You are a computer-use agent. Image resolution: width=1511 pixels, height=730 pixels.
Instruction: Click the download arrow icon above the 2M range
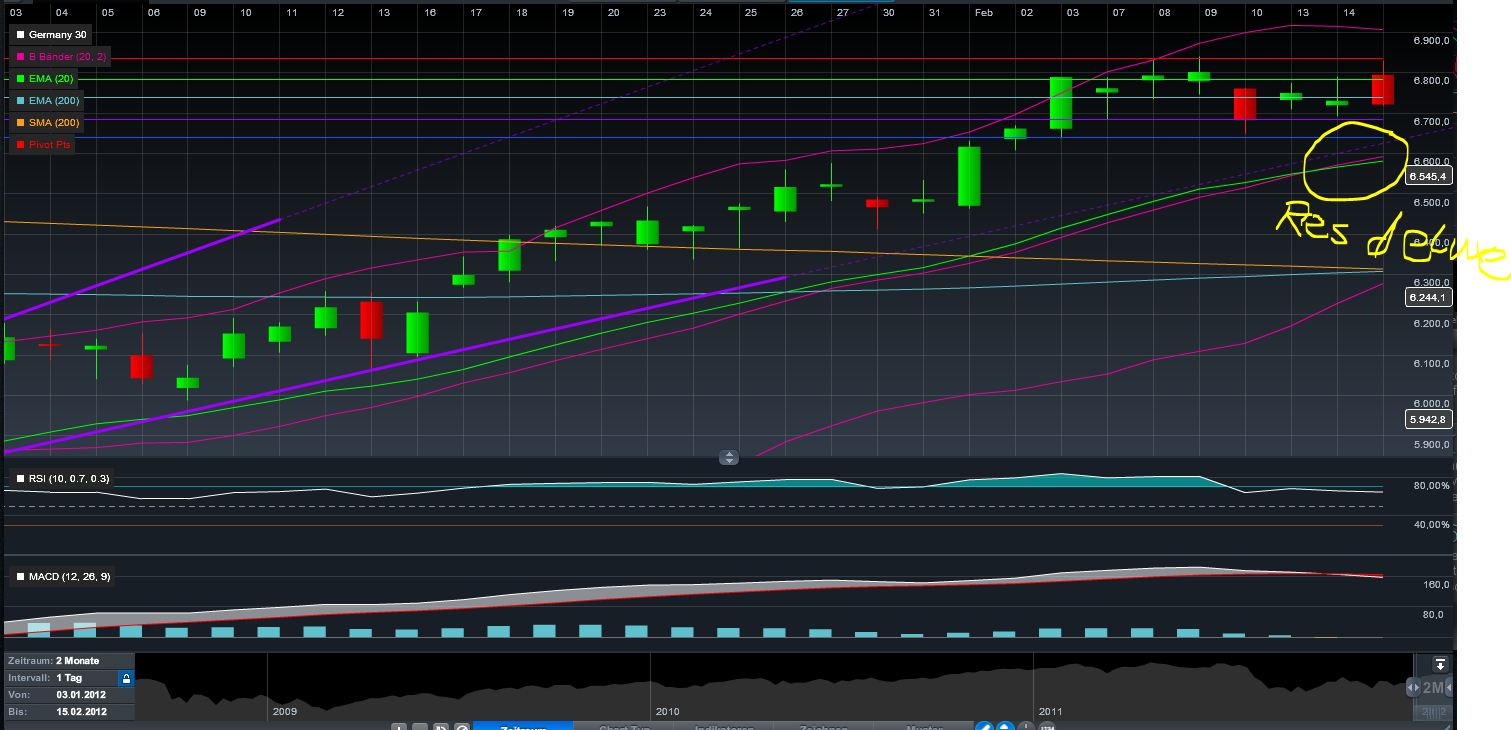[x=1439, y=665]
